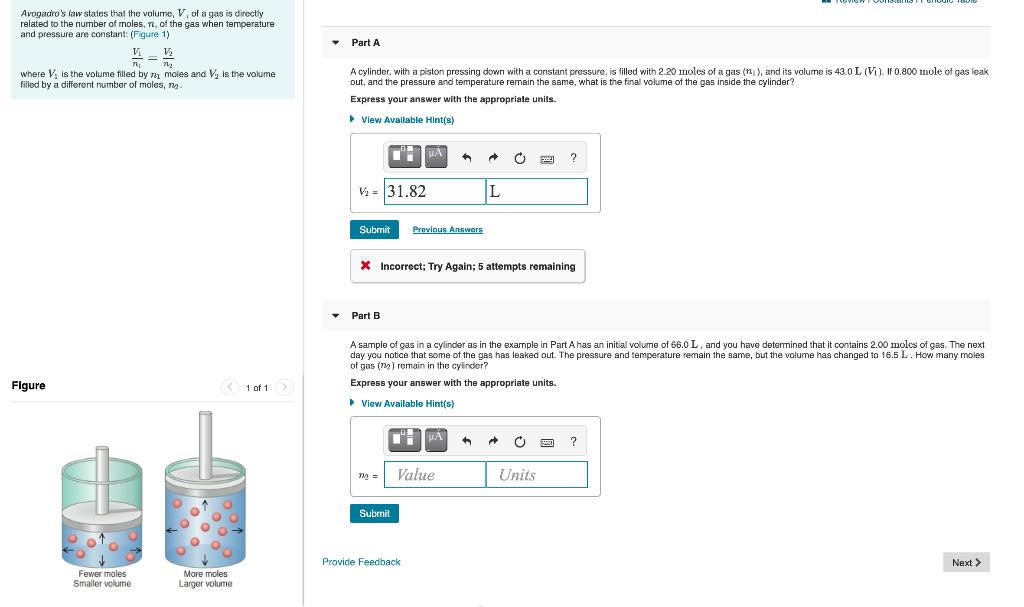
Task: Undo last edit in Part A answer
Action: [466, 157]
